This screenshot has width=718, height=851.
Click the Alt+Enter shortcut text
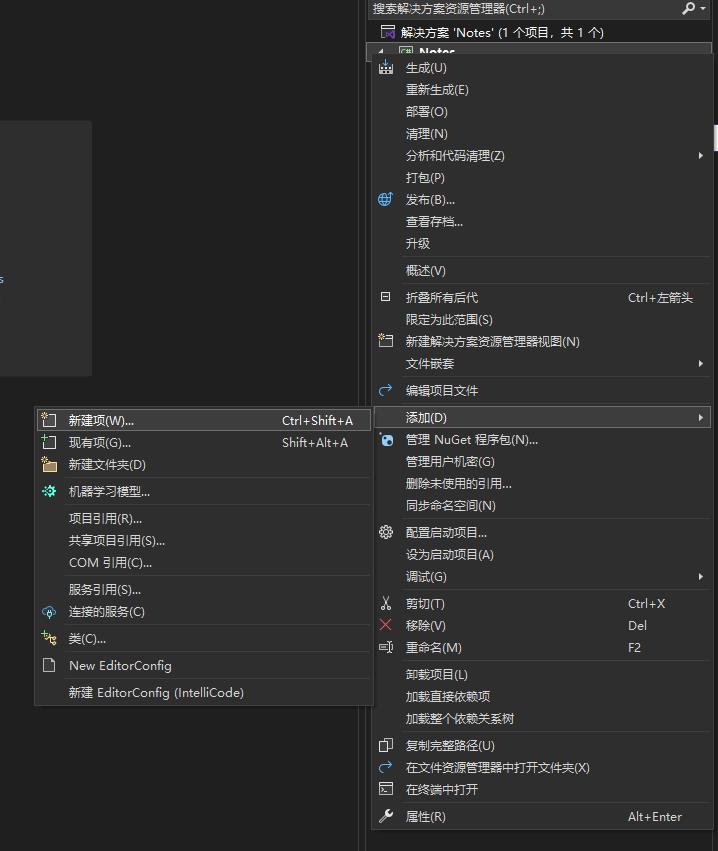click(x=655, y=817)
